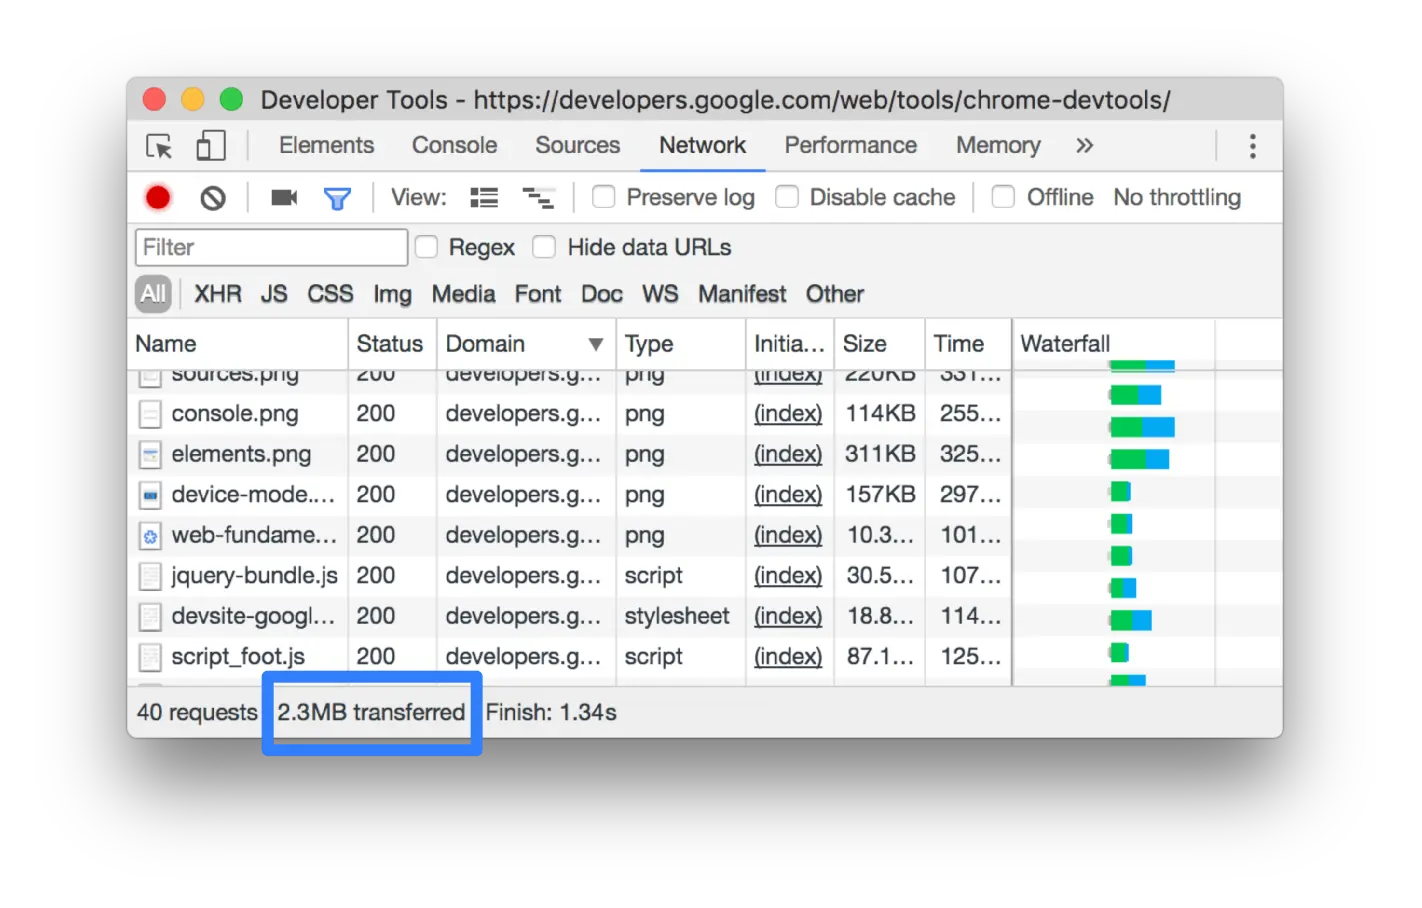Check Hide data URLs
Image resolution: width=1422 pixels, height=908 pixels.
coord(544,247)
